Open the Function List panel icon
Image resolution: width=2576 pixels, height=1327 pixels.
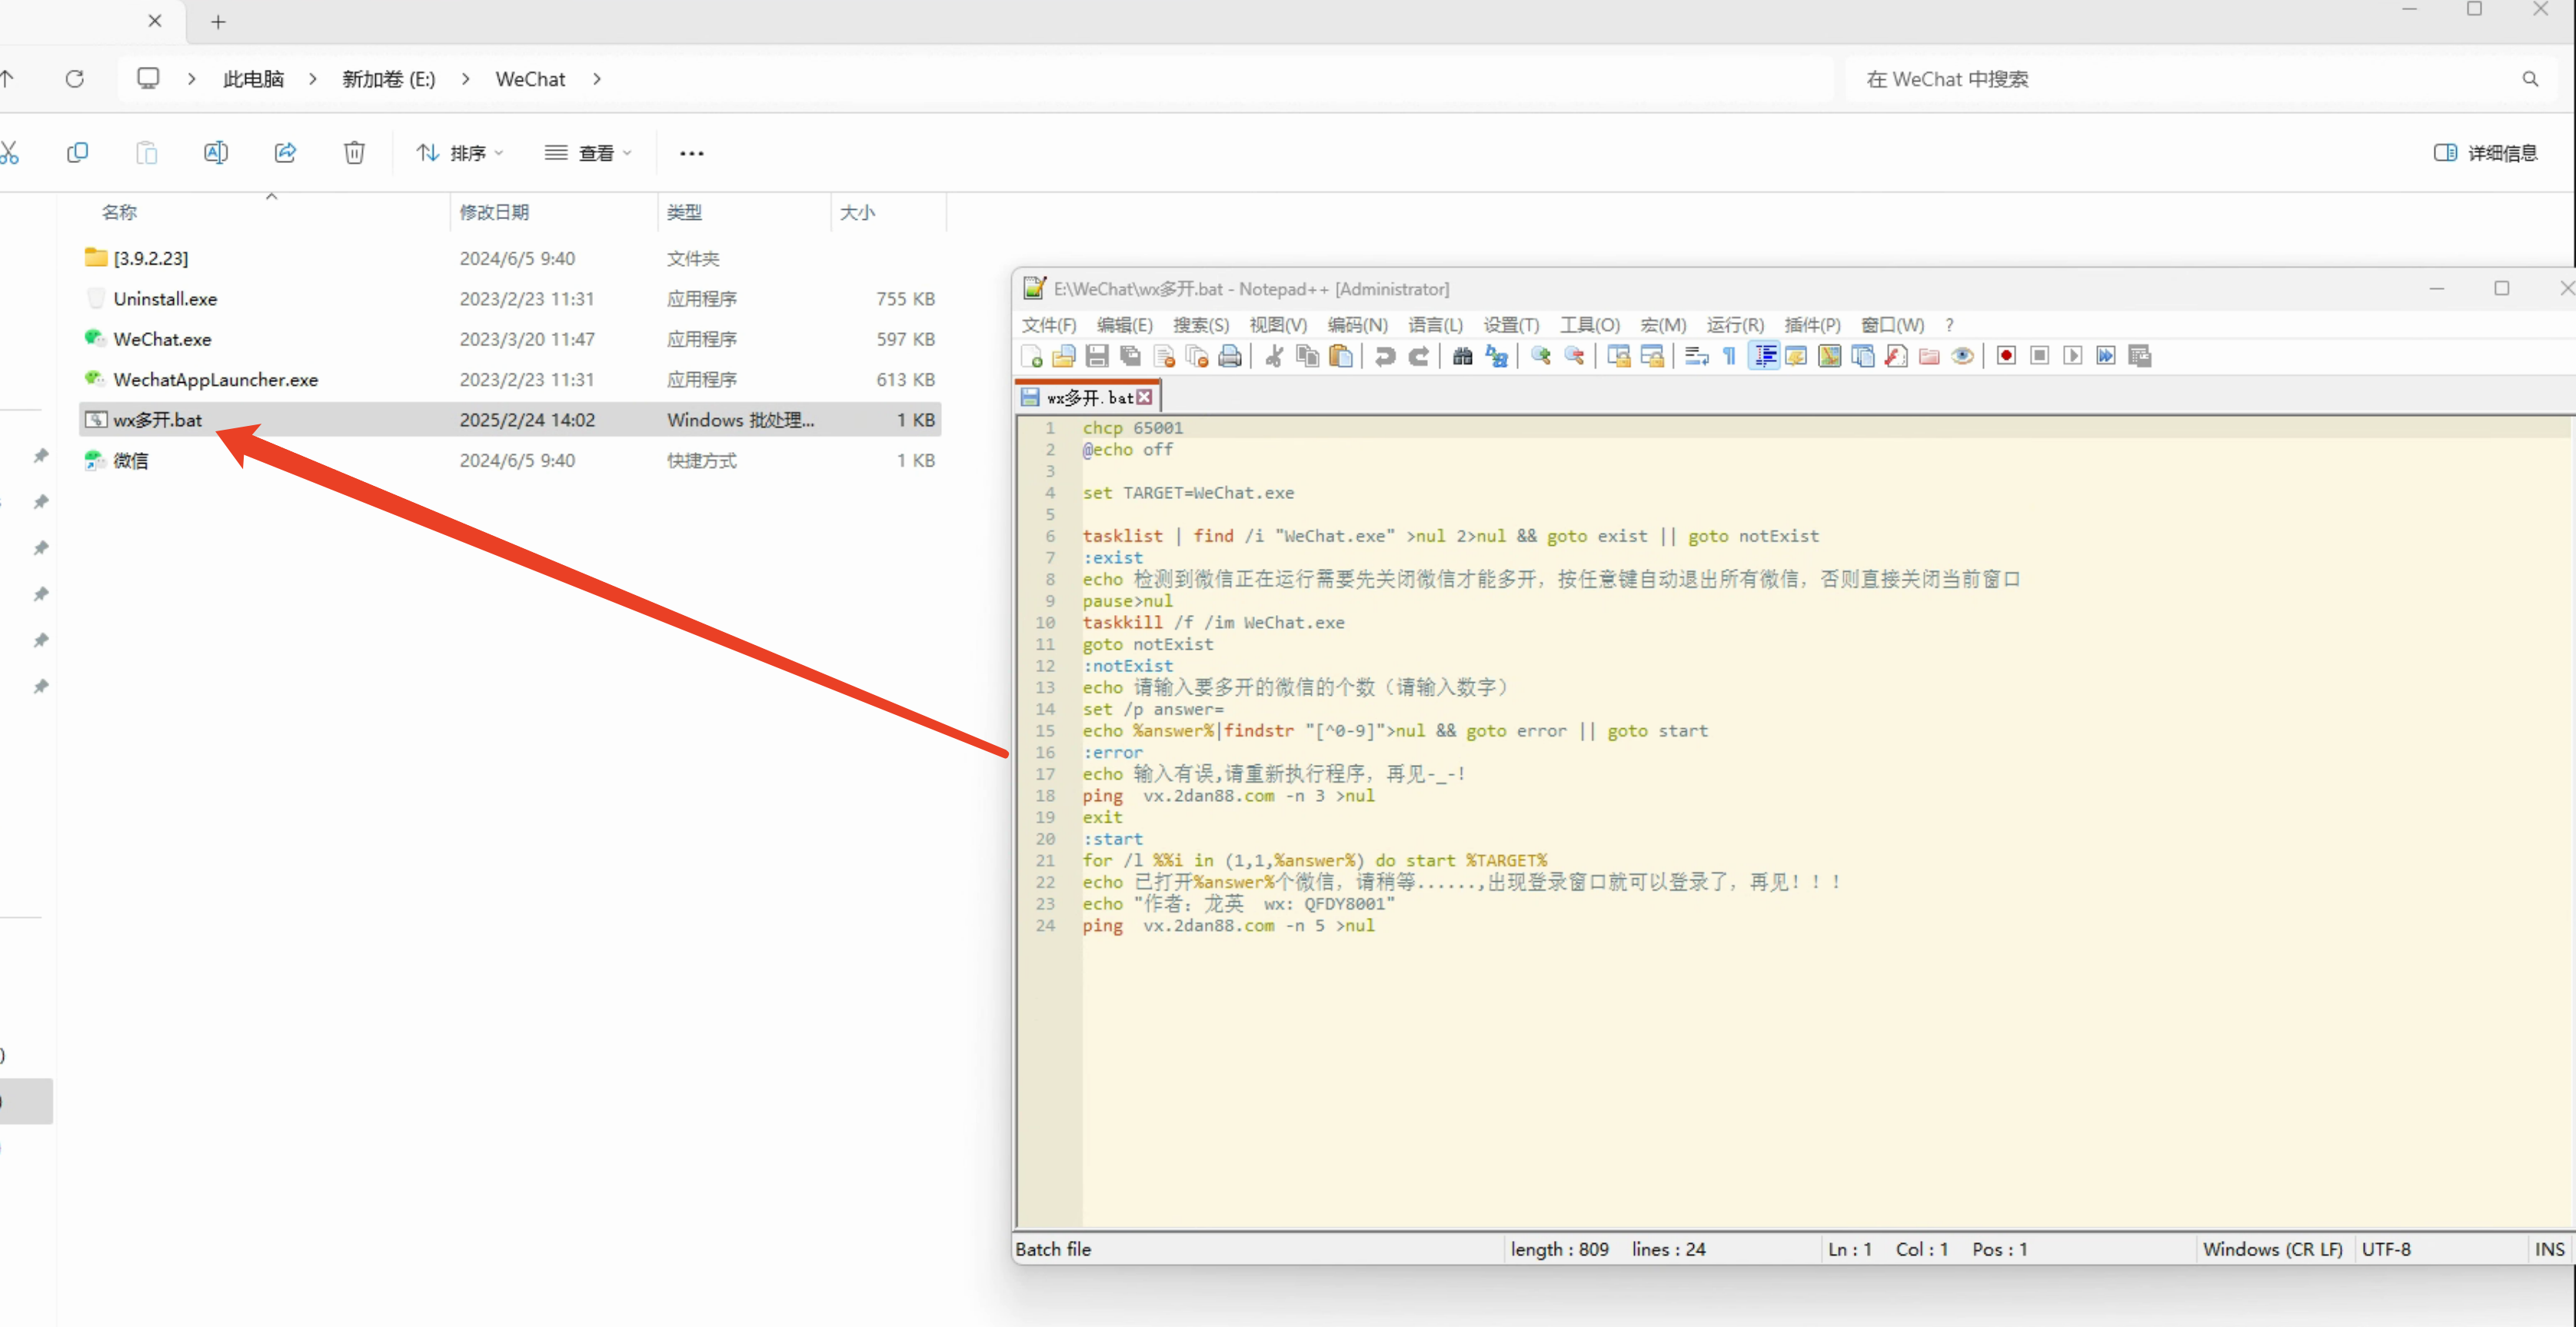coord(1896,356)
